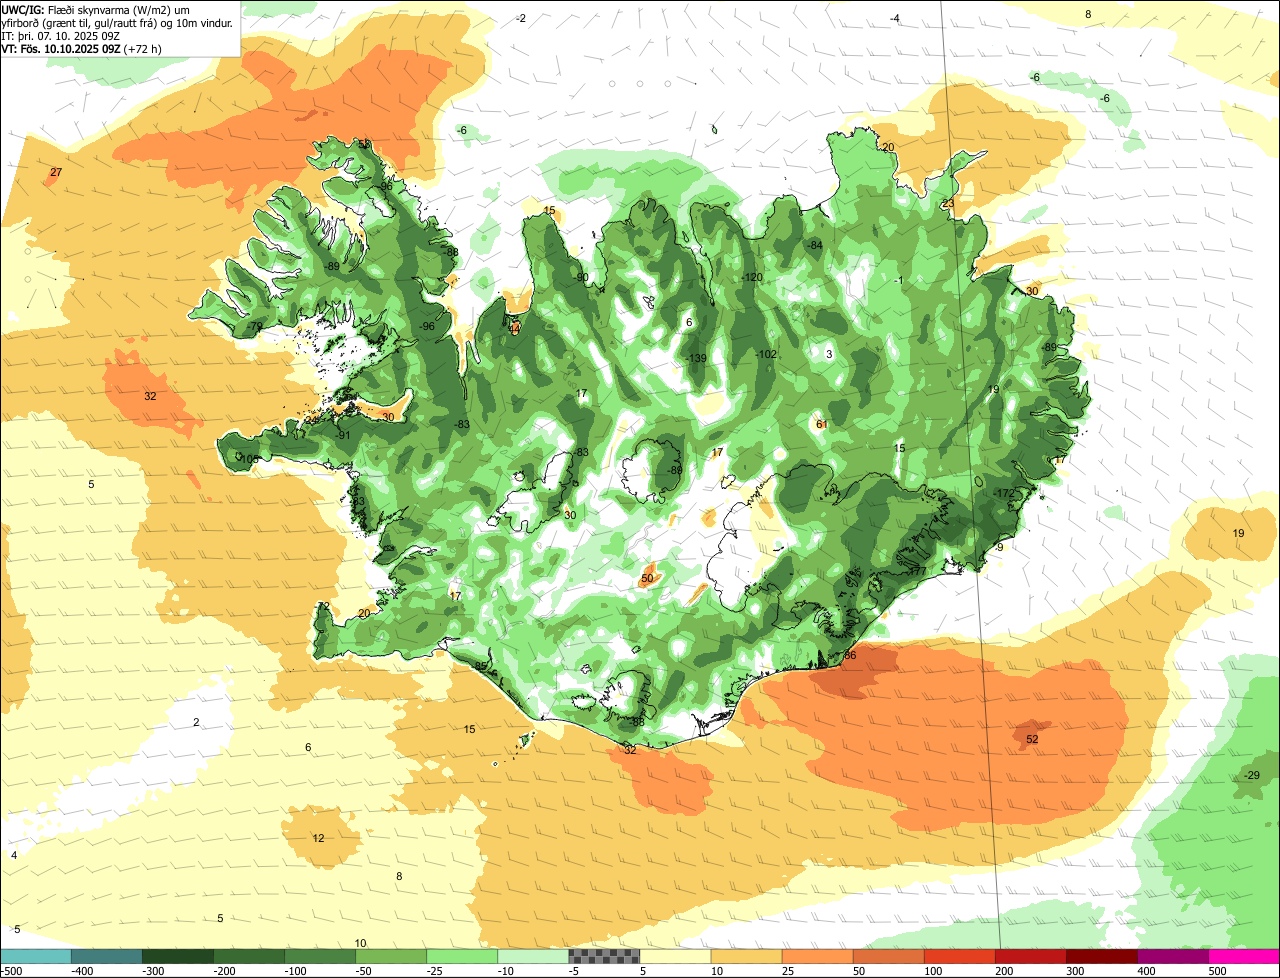Click the '-90' flux value on the map
The width and height of the screenshot is (1280, 978).
pyautogui.click(x=581, y=278)
